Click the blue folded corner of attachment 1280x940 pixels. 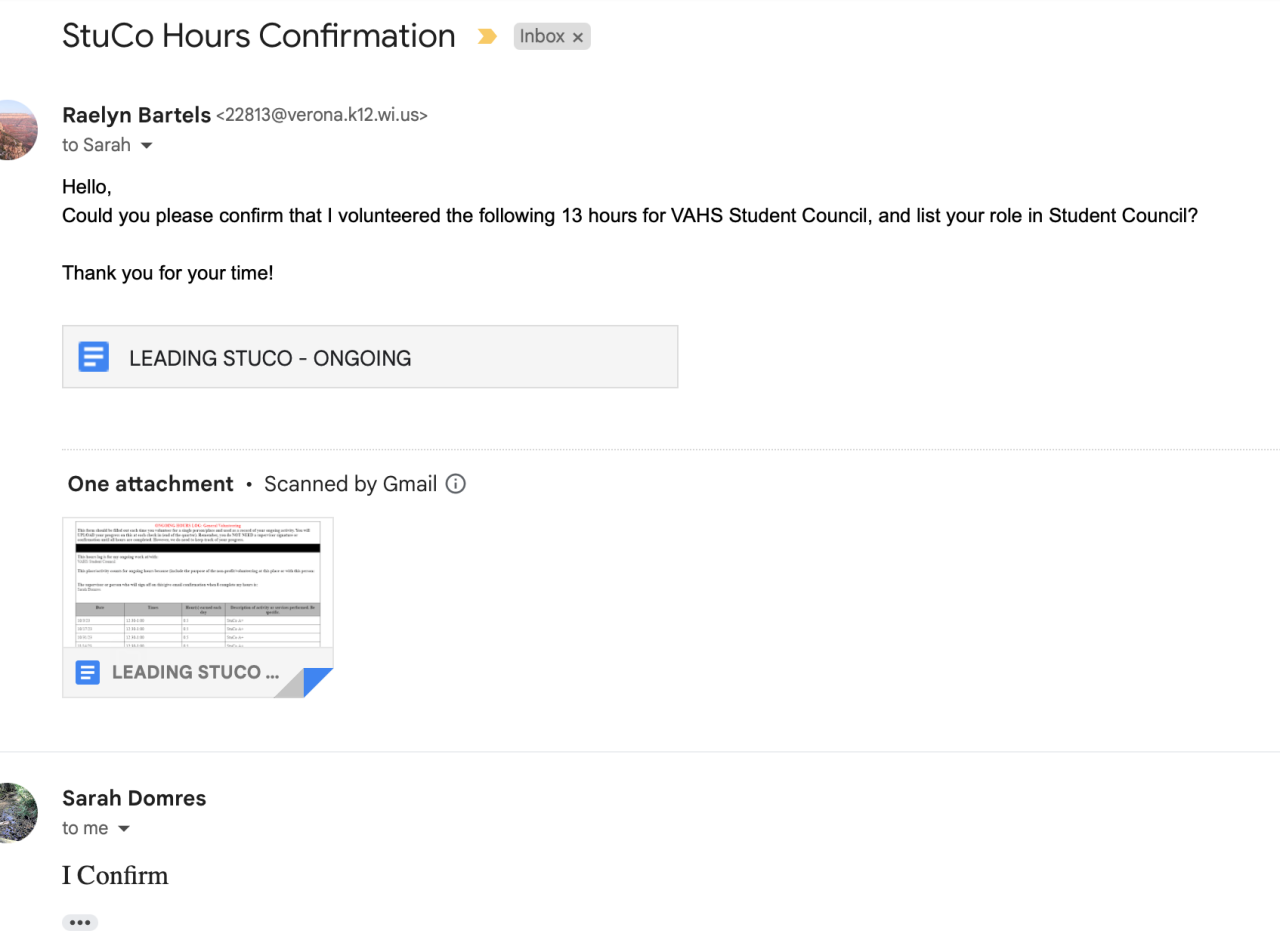317,682
